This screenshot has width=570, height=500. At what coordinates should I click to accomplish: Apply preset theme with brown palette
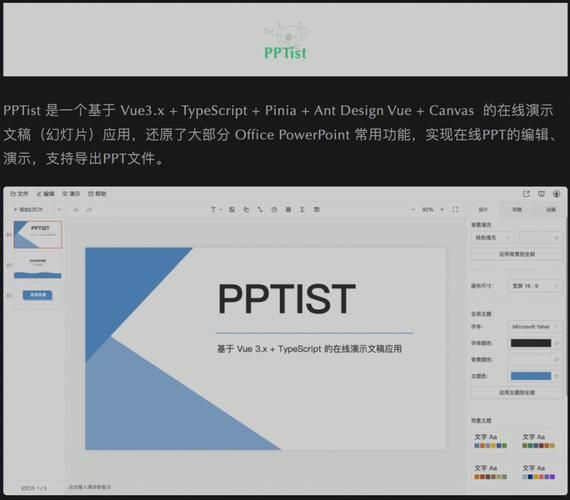click(x=490, y=472)
